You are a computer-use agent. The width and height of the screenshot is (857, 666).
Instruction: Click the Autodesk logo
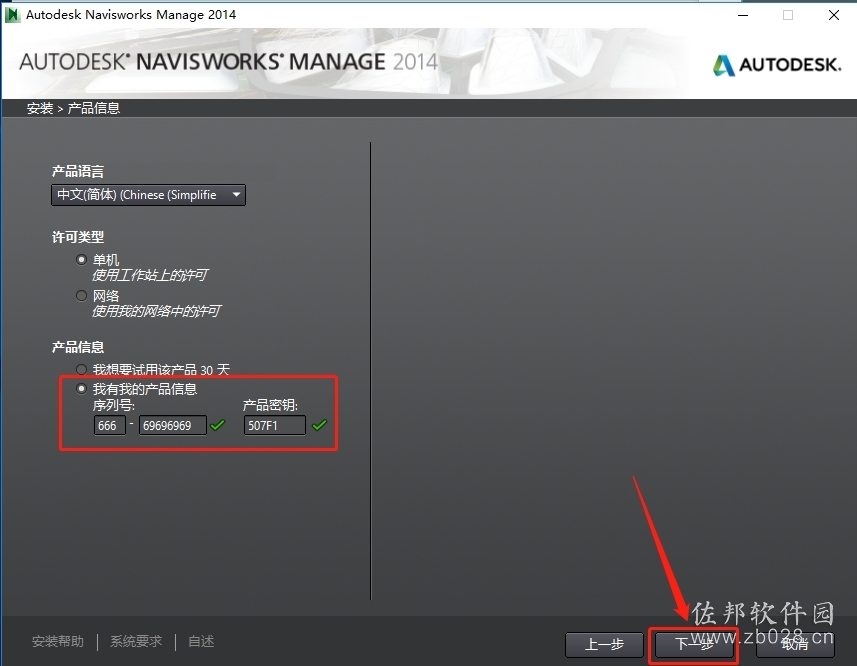click(x=777, y=65)
